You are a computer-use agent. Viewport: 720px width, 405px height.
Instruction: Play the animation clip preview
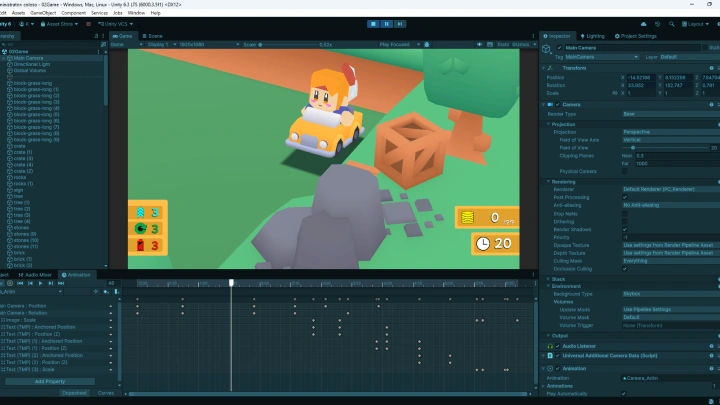(40, 283)
